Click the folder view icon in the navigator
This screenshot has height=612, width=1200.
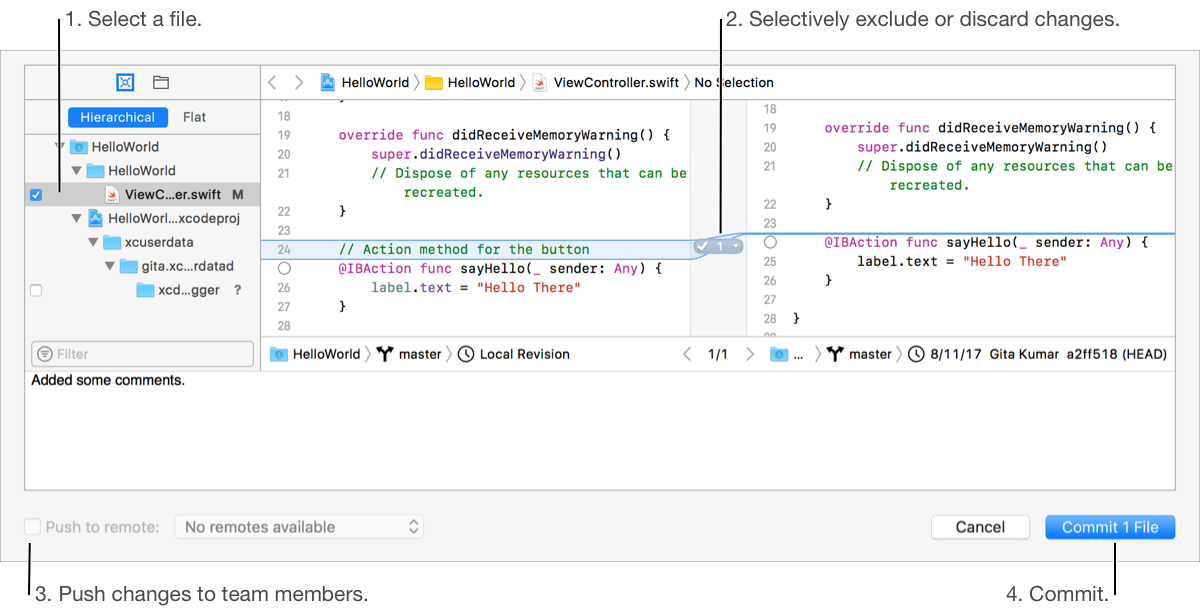click(160, 82)
